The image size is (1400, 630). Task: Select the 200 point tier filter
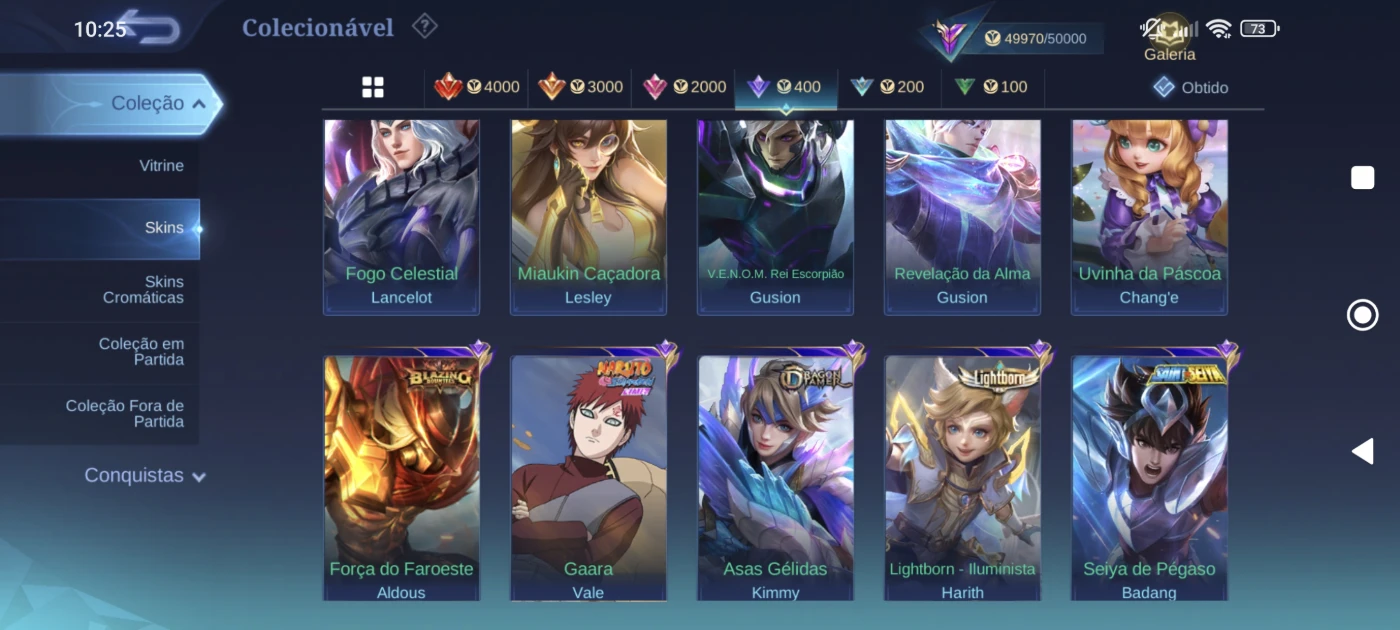(887, 87)
